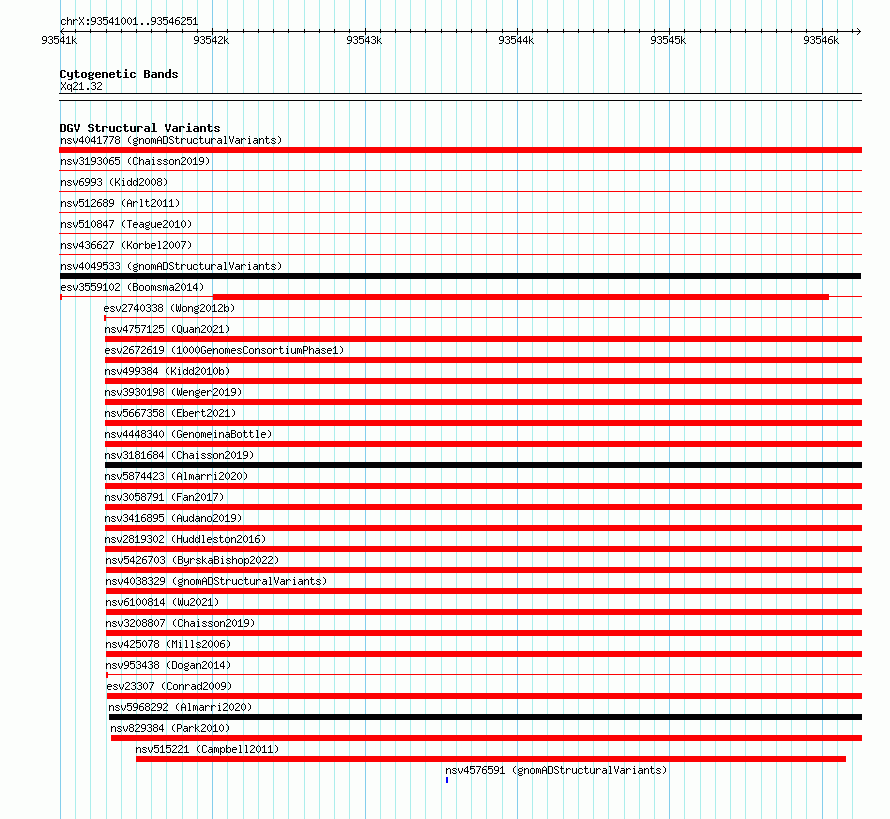Select nsv515221 (Campbell2011) variant label
The height and width of the screenshot is (819, 890).
point(208,749)
